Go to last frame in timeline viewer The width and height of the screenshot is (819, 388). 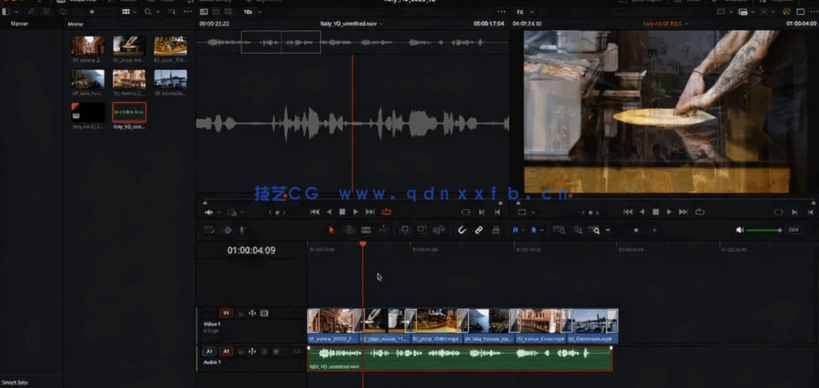[683, 211]
